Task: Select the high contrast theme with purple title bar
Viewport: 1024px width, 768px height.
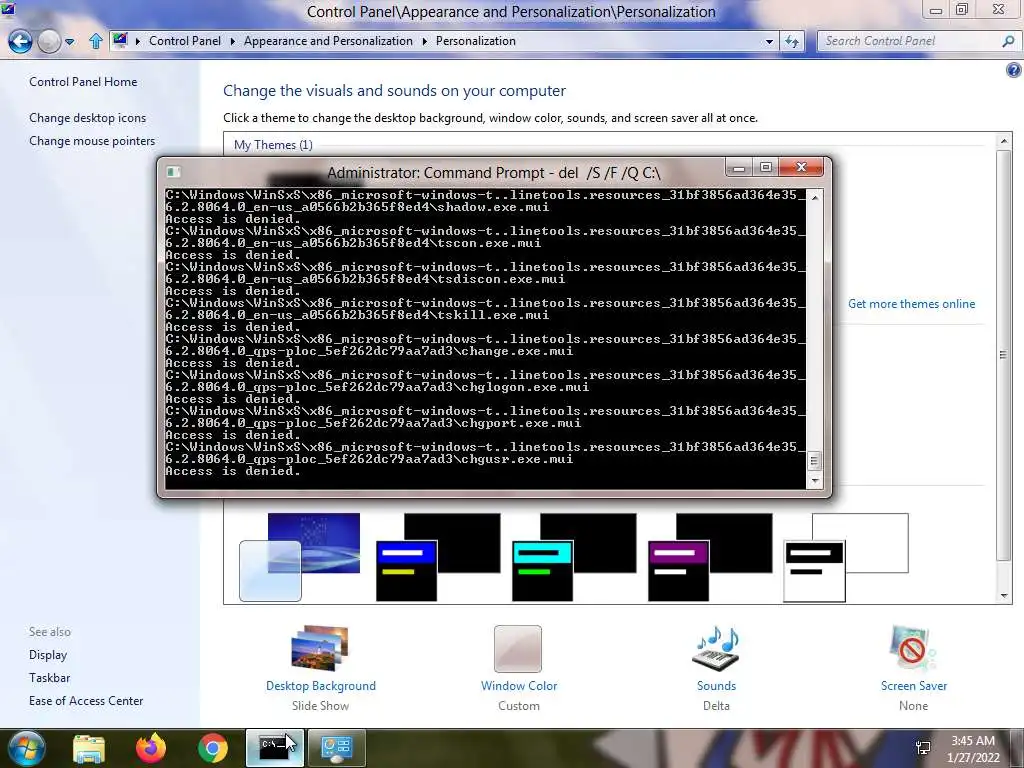Action: 710,556
